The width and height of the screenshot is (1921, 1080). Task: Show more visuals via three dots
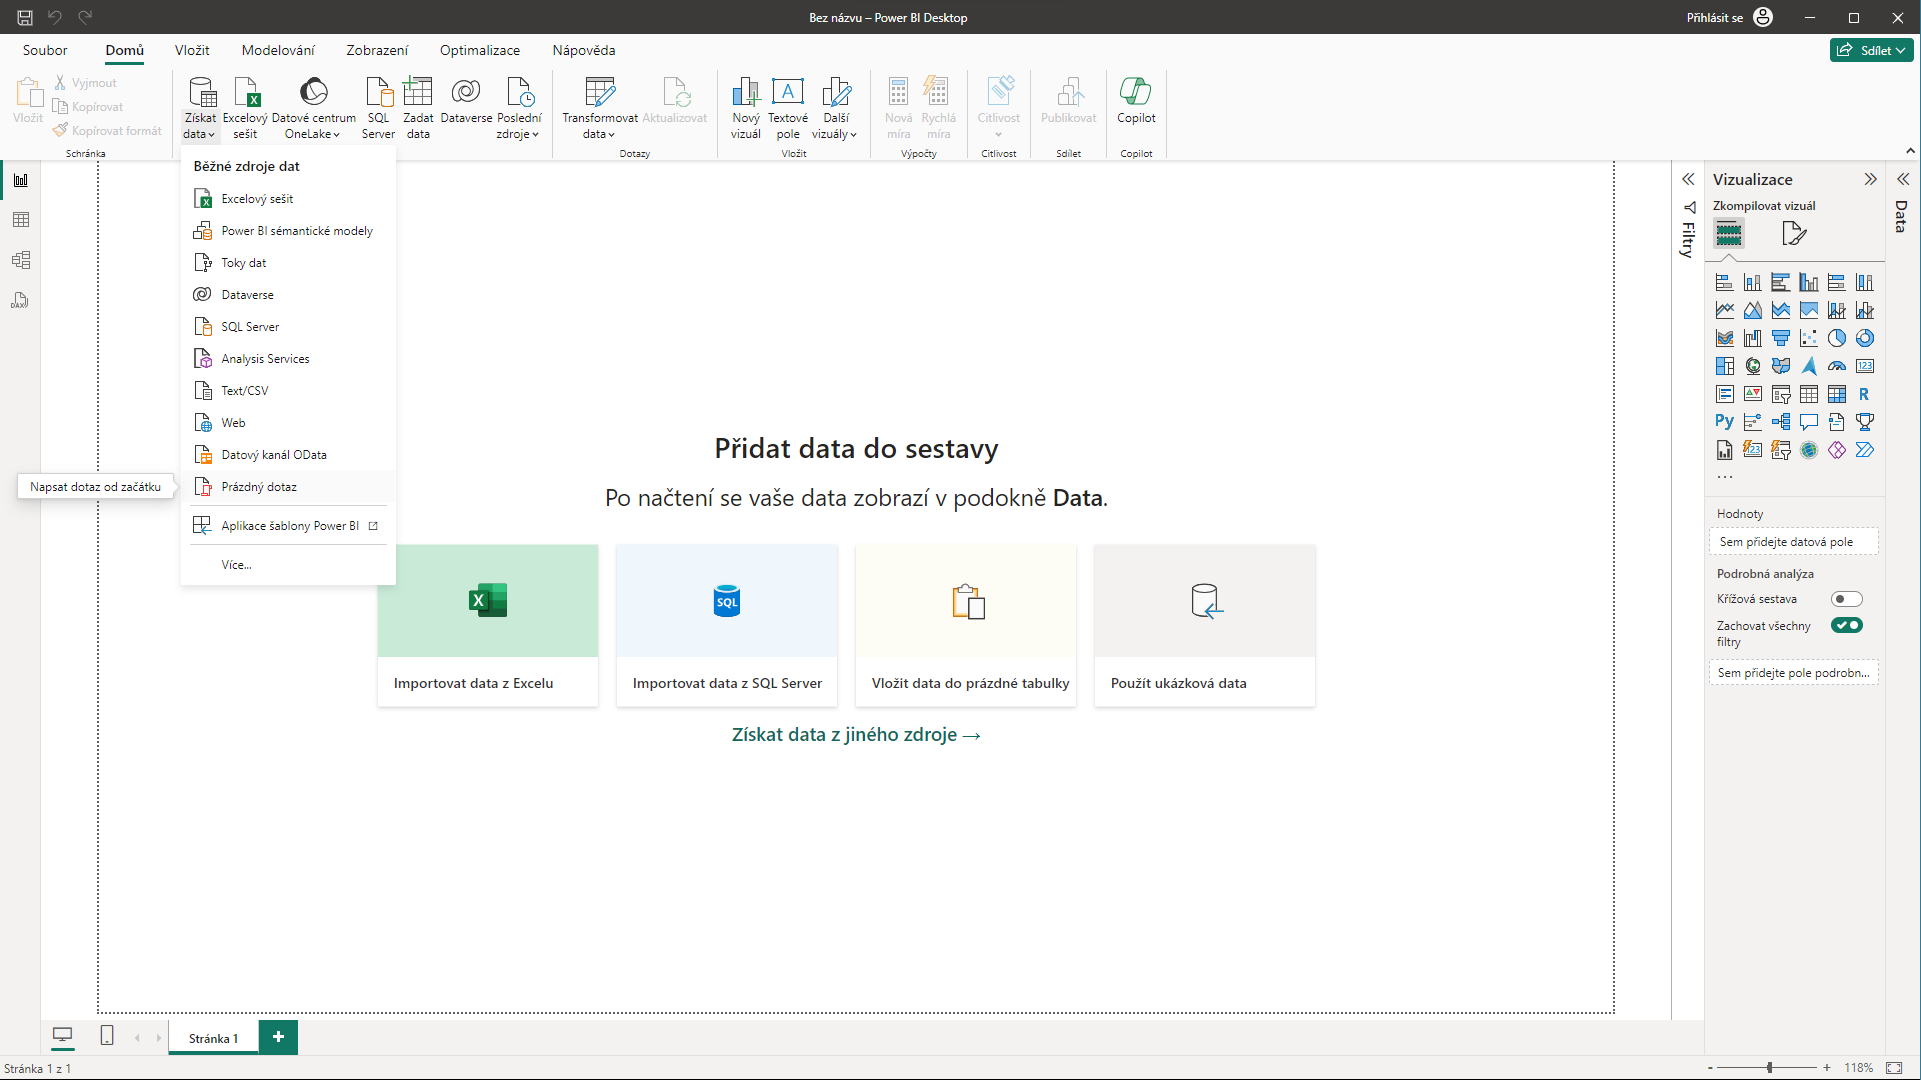pos(1725,477)
